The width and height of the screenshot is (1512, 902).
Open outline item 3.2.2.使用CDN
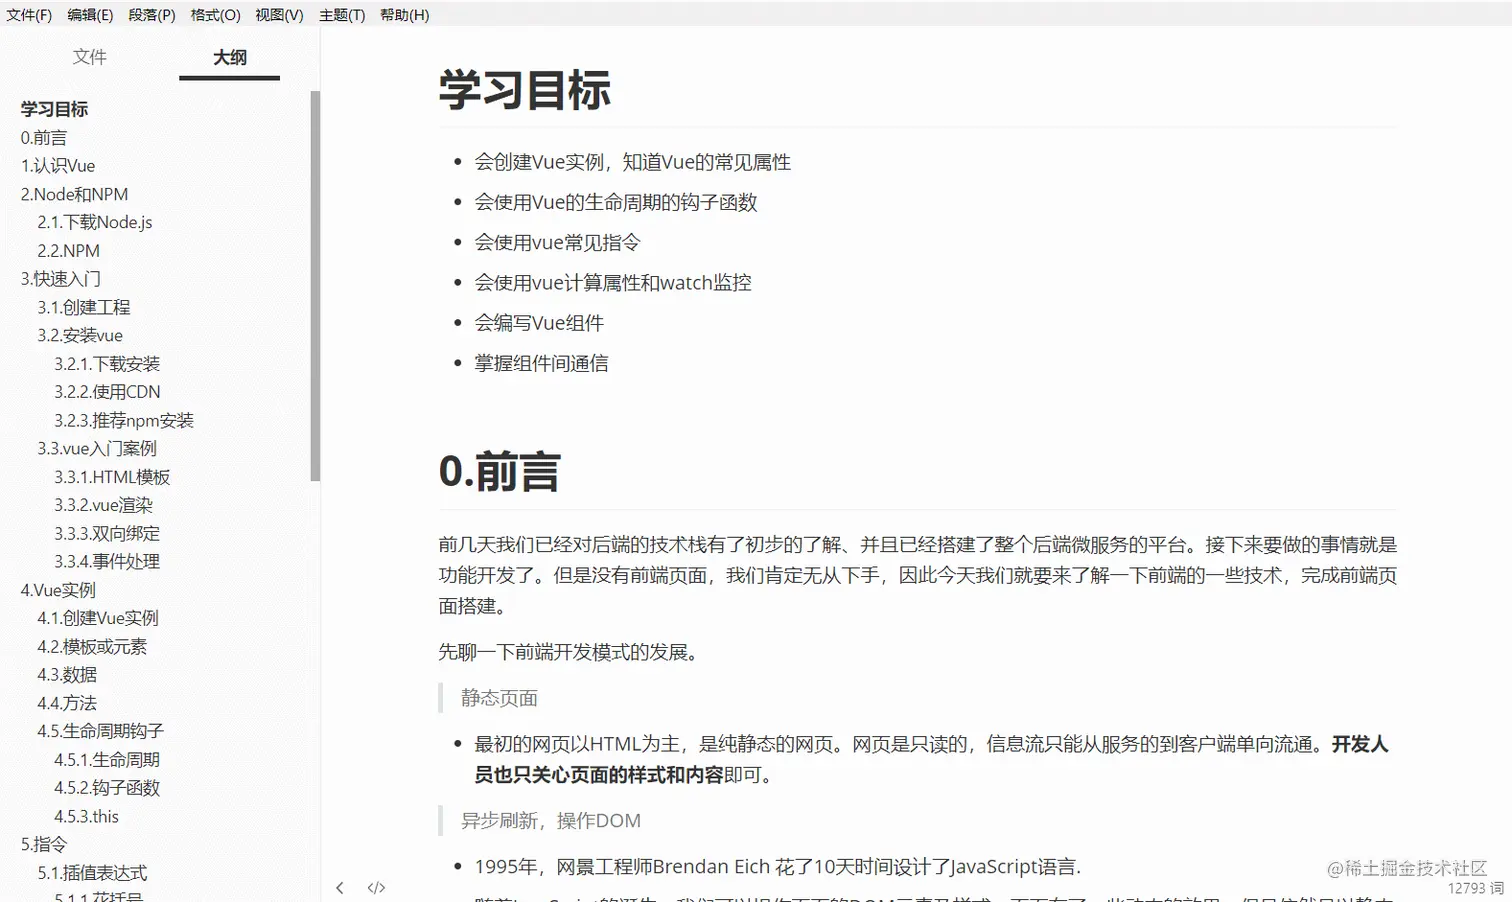pos(107,391)
